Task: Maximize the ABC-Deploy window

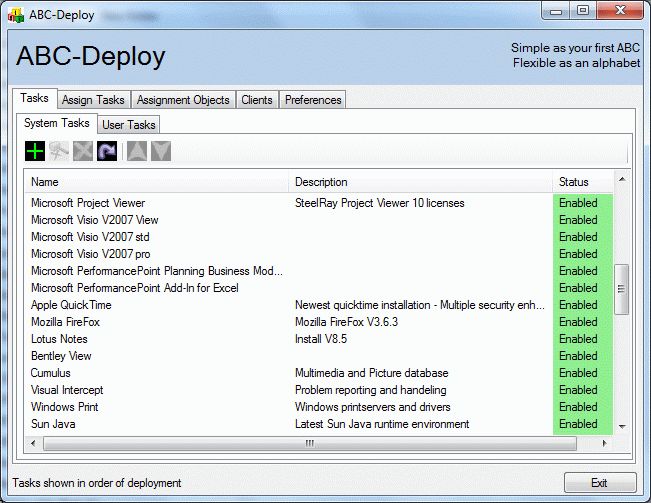Action: (x=583, y=11)
